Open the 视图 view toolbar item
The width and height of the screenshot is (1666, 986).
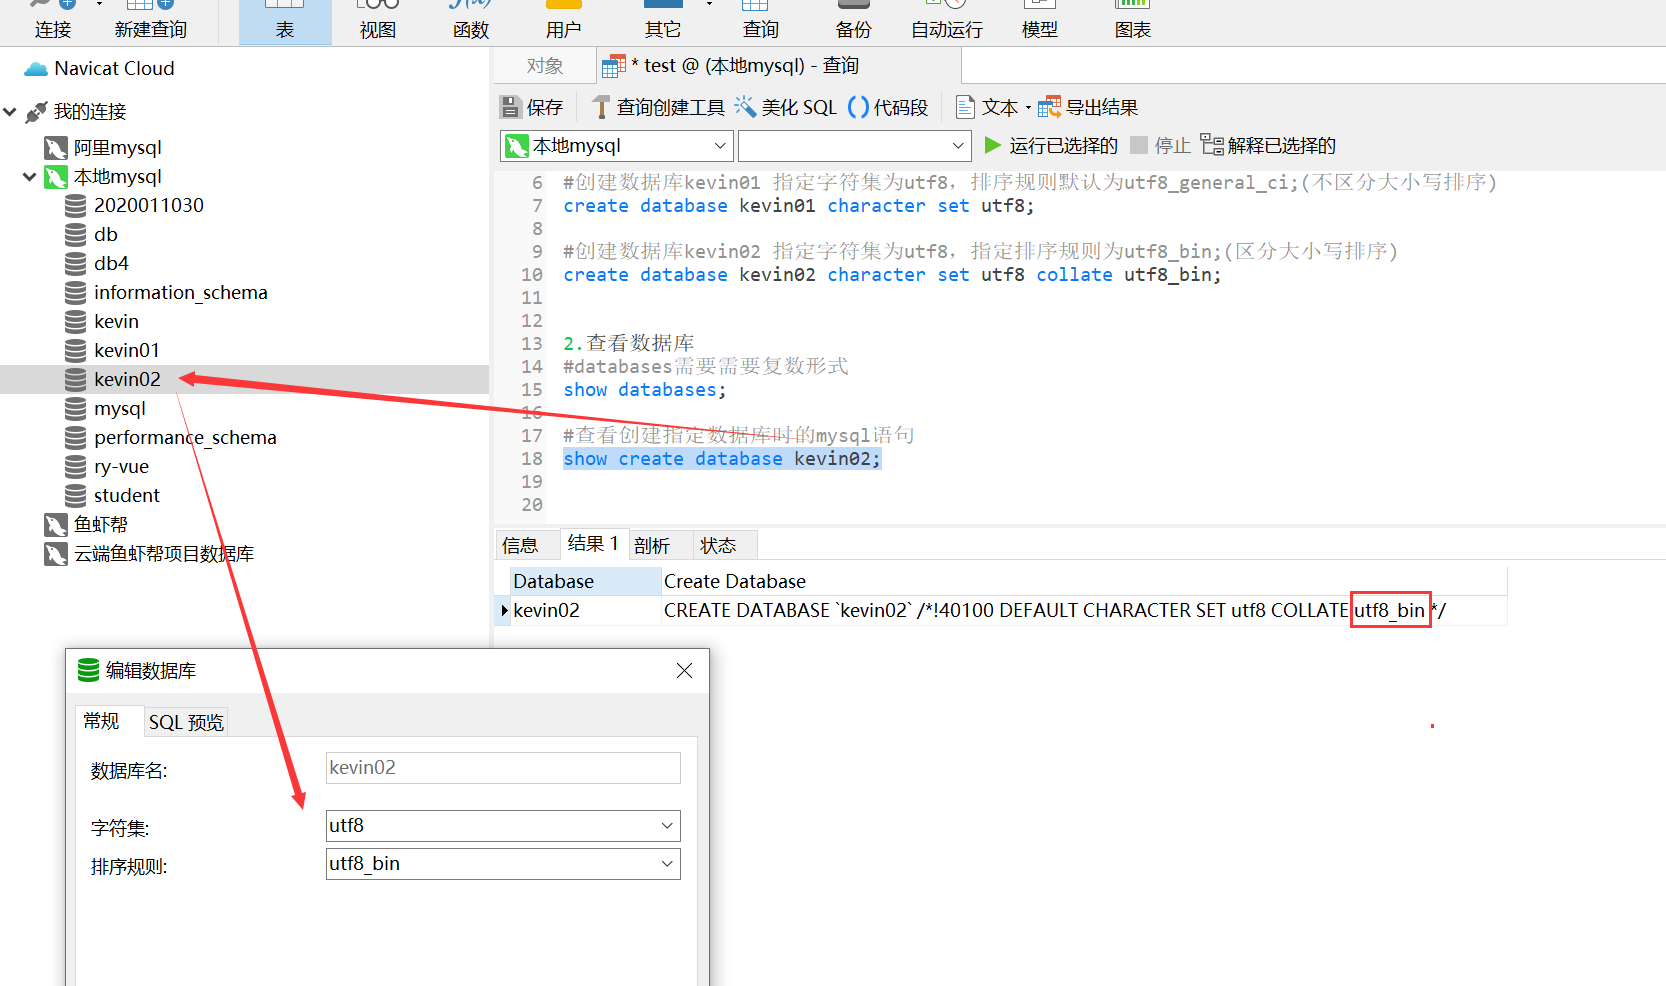(x=378, y=20)
